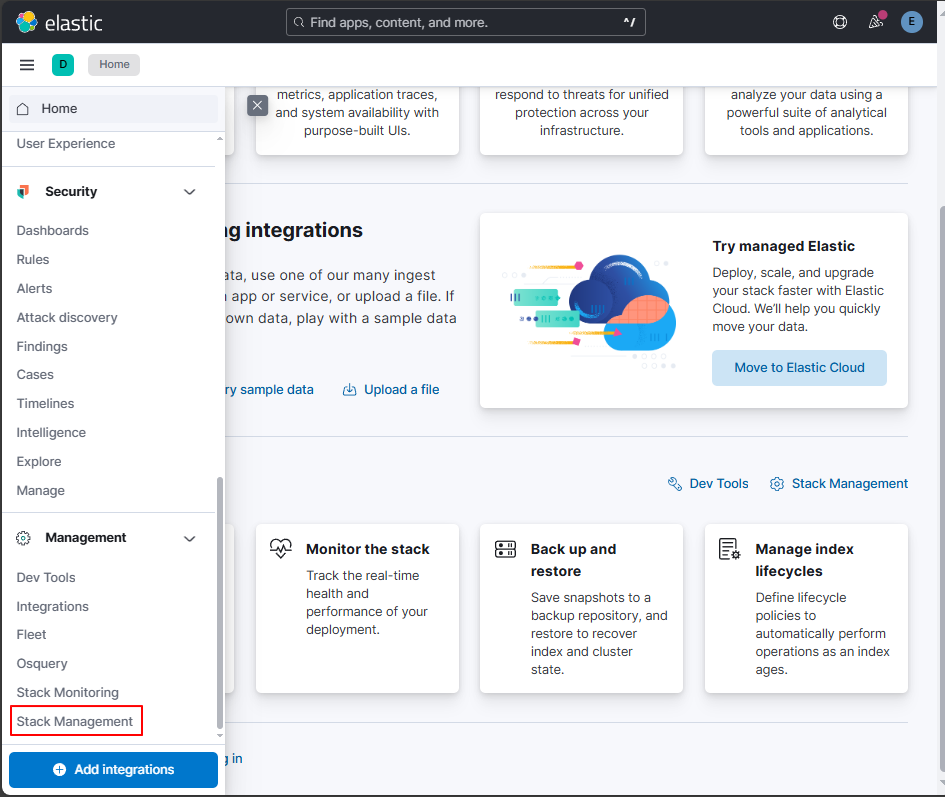Viewport: 945px width, 797px height.
Task: Click the Elastic logo in header
Action: [59, 22]
